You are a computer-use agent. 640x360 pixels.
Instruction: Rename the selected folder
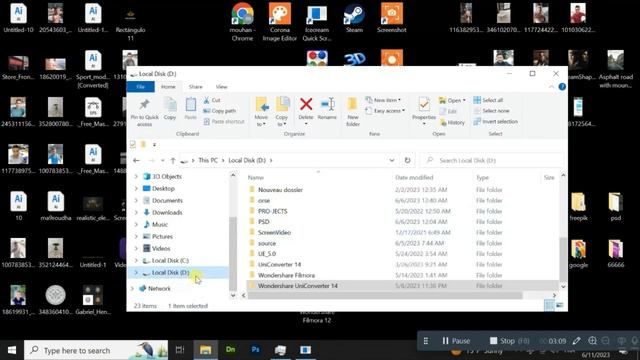click(x=327, y=109)
